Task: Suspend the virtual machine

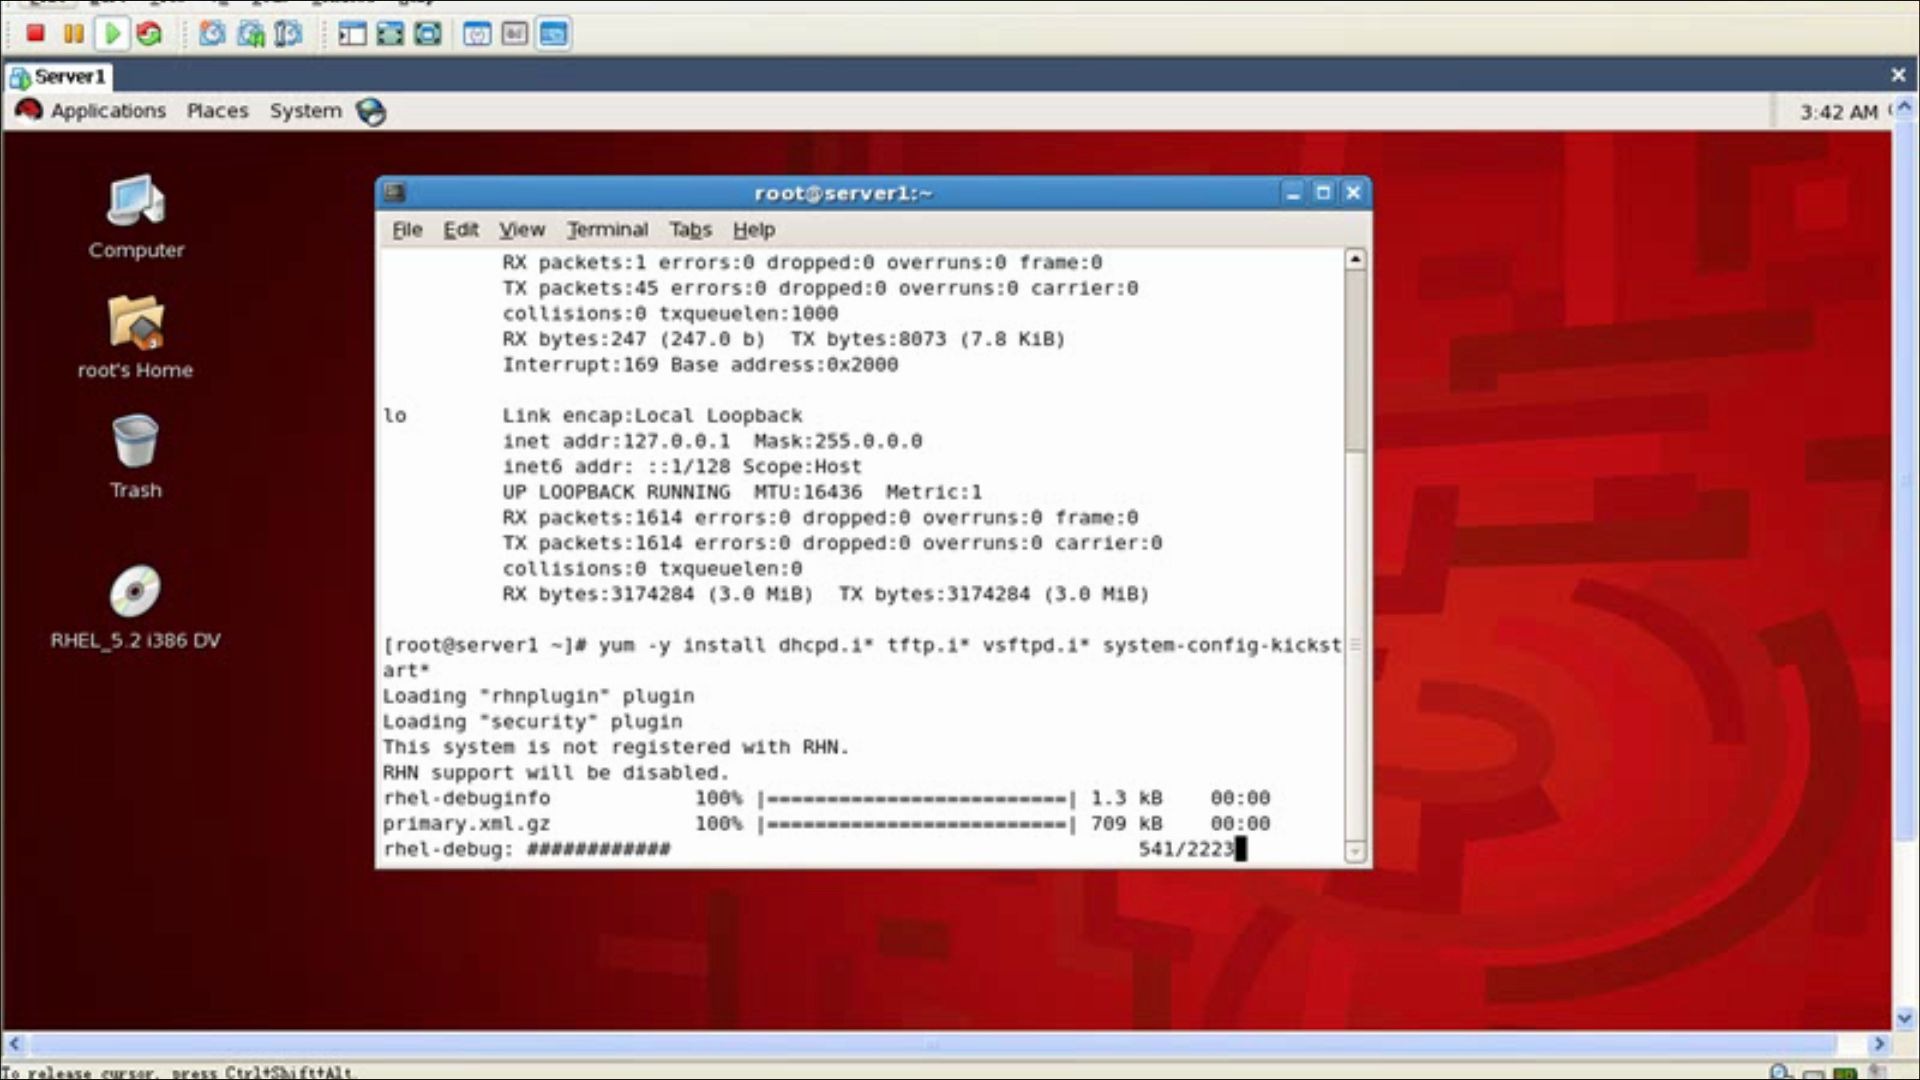Action: tap(73, 33)
